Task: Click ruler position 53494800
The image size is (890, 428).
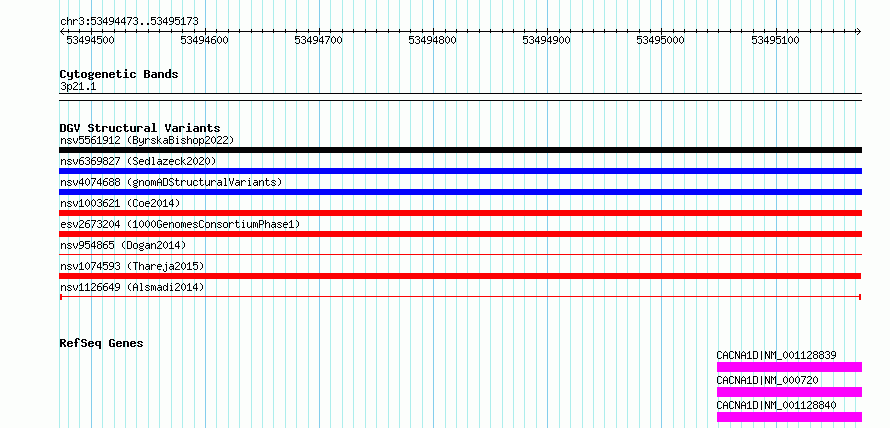Action: tap(433, 40)
